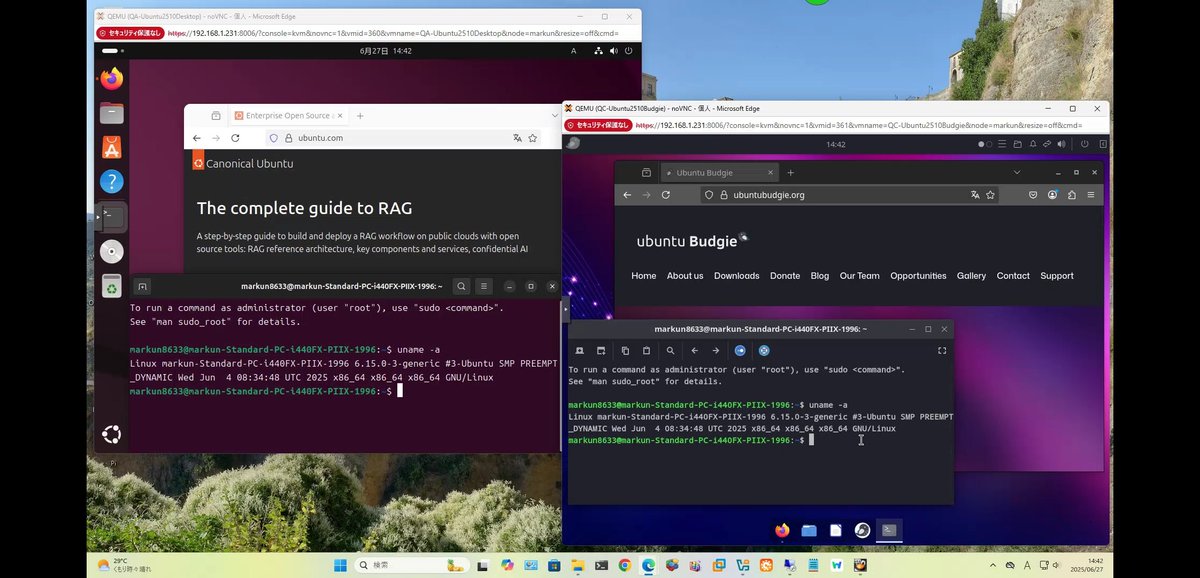The height and width of the screenshot is (578, 1200).
Task: Click Budgie panel clock showing 14:42
Action: pos(836,144)
